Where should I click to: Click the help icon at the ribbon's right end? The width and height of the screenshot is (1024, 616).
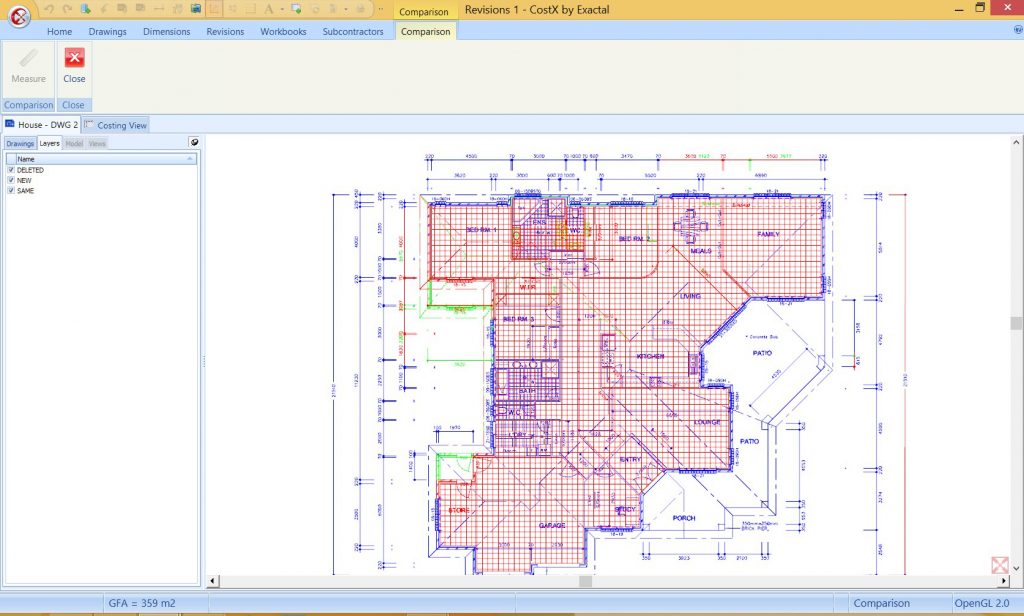pos(1017,30)
